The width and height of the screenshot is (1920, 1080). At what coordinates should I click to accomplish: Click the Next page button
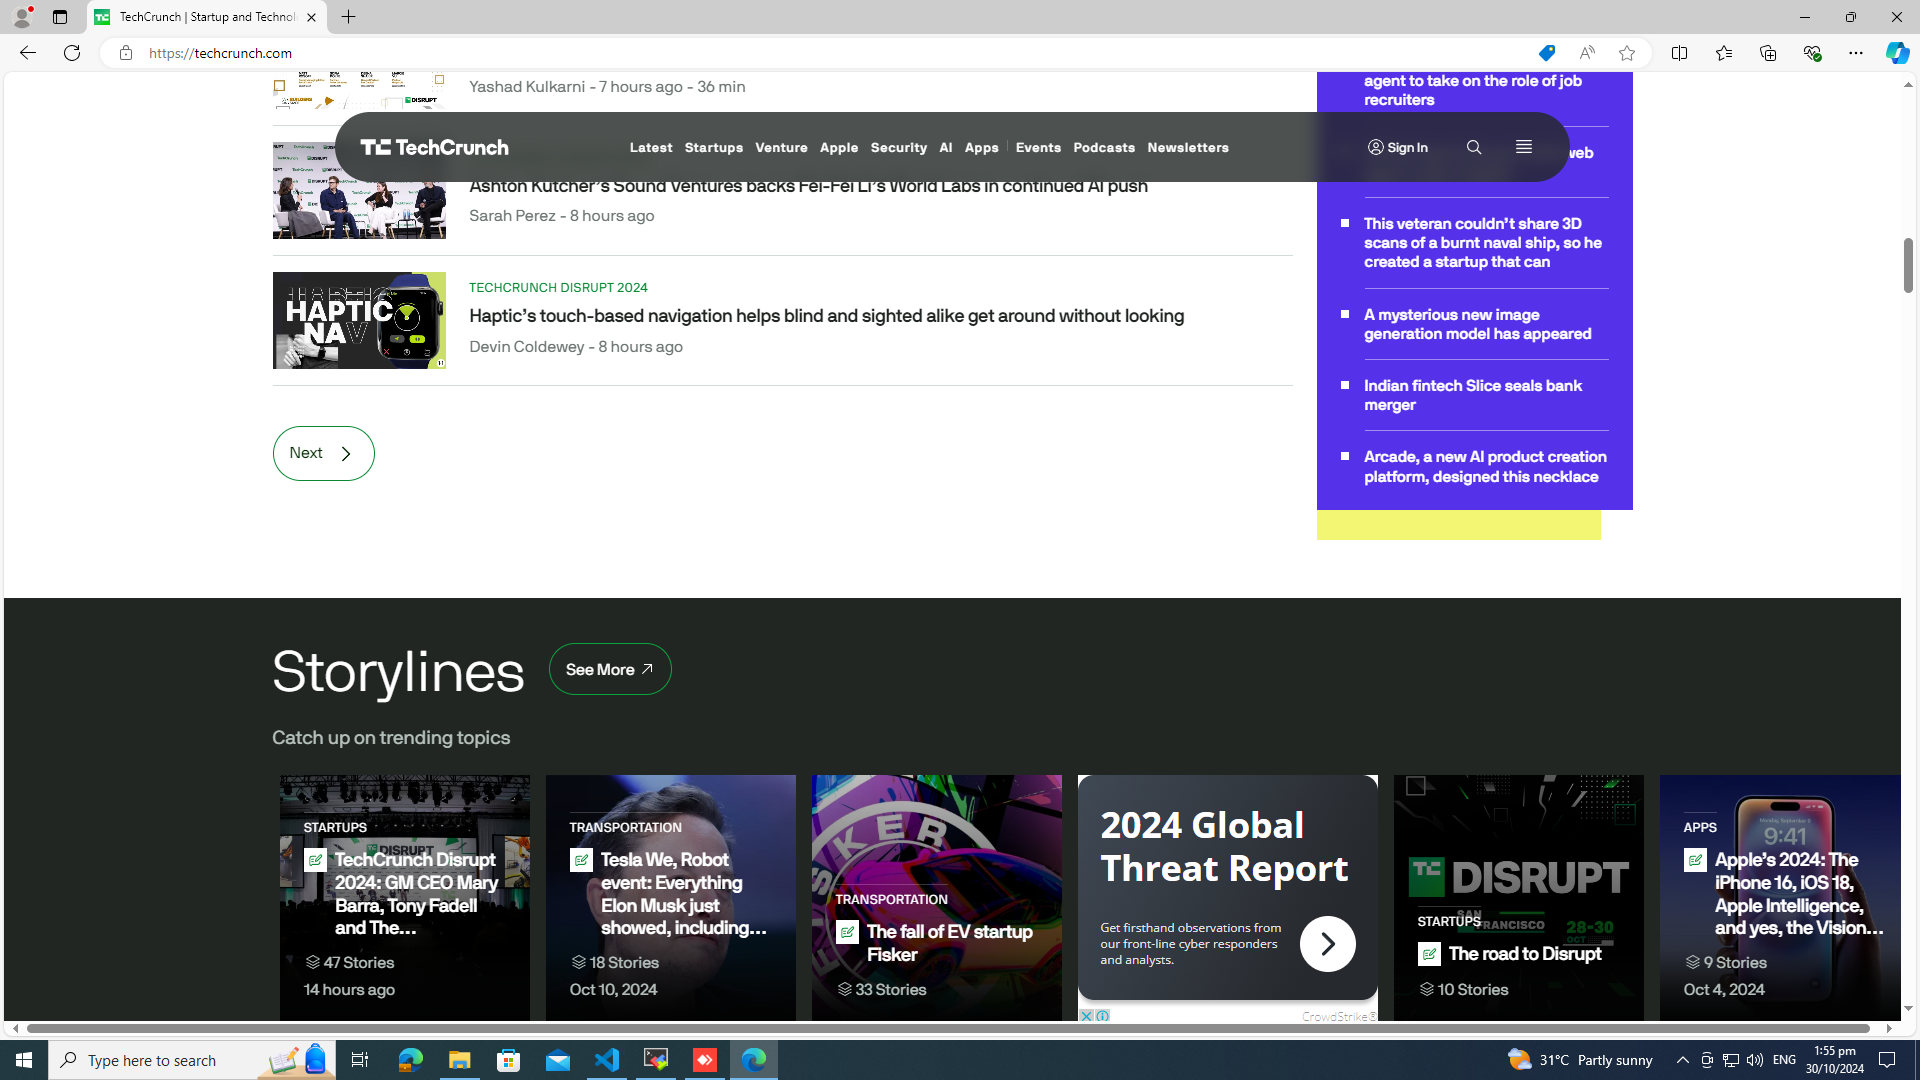323,453
